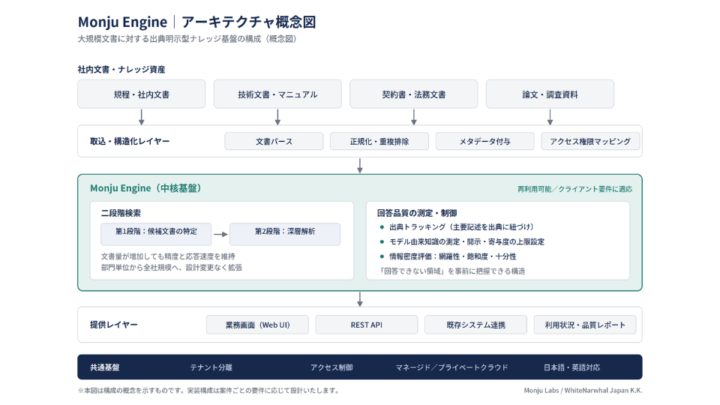Click the 利用状況・品質レポート box
This screenshot has height=405, width=720.
[x=585, y=325]
